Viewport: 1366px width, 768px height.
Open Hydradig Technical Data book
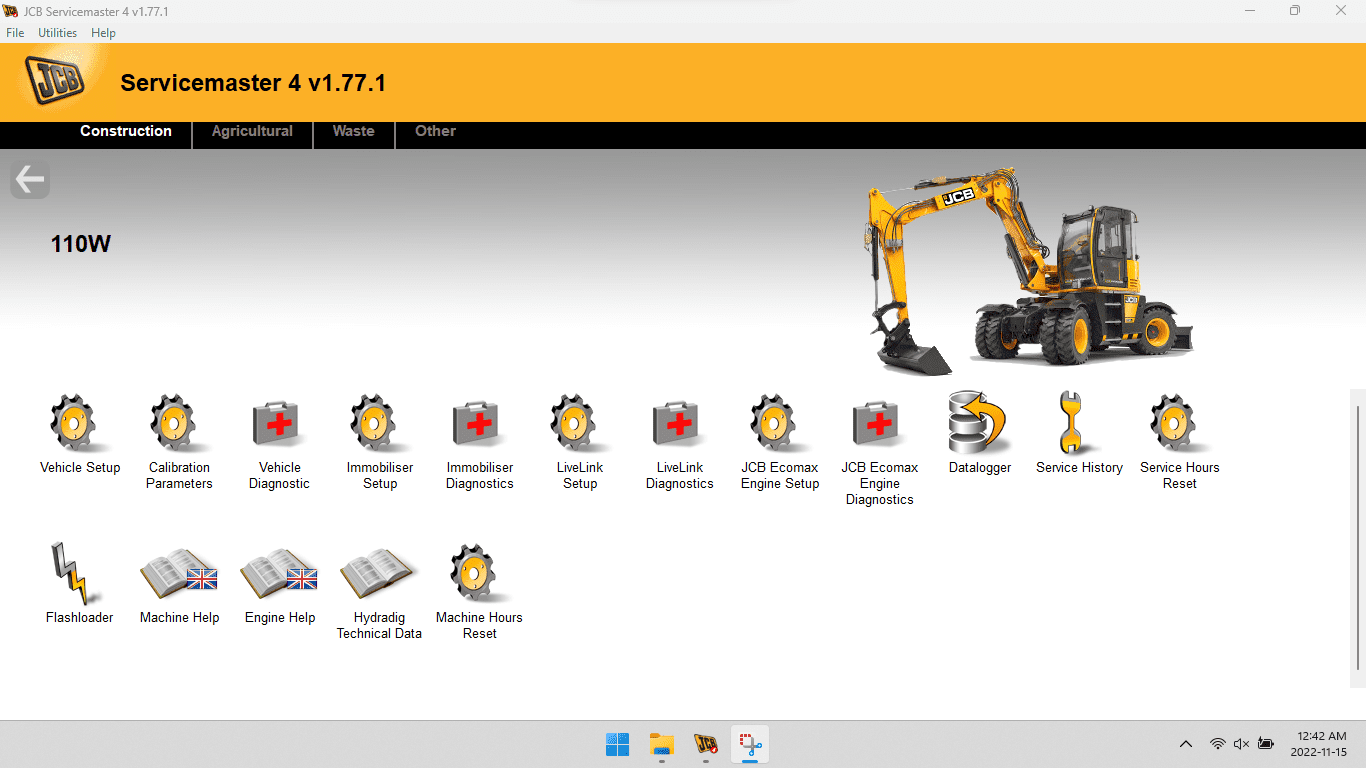377,574
